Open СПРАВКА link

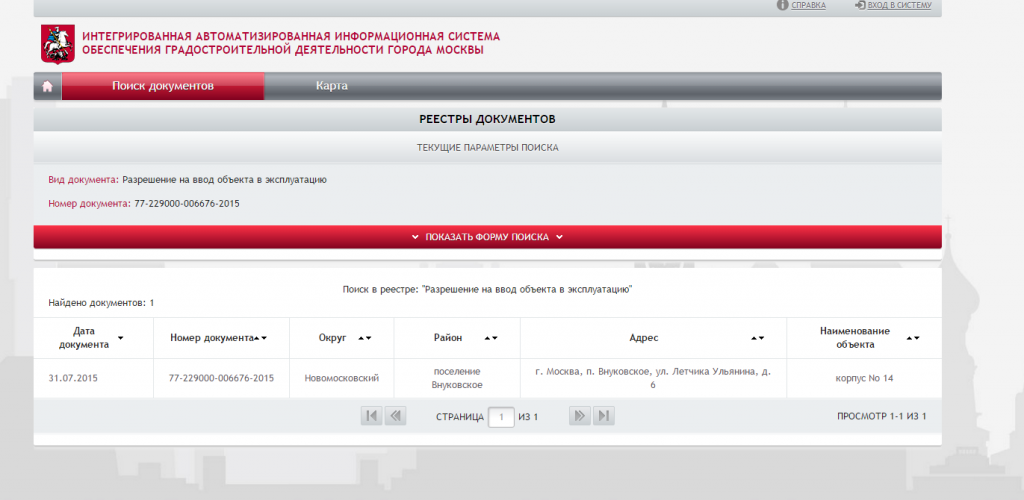[x=808, y=5]
